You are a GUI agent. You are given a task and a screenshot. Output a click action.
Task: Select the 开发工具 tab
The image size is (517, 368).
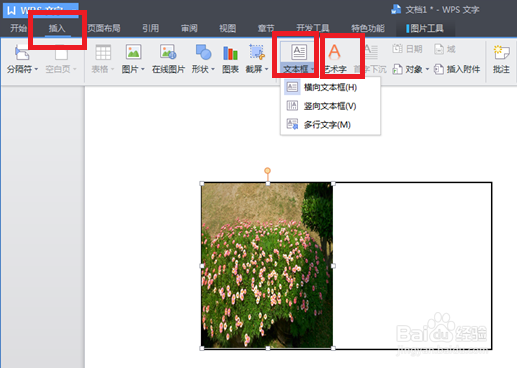coord(313,28)
